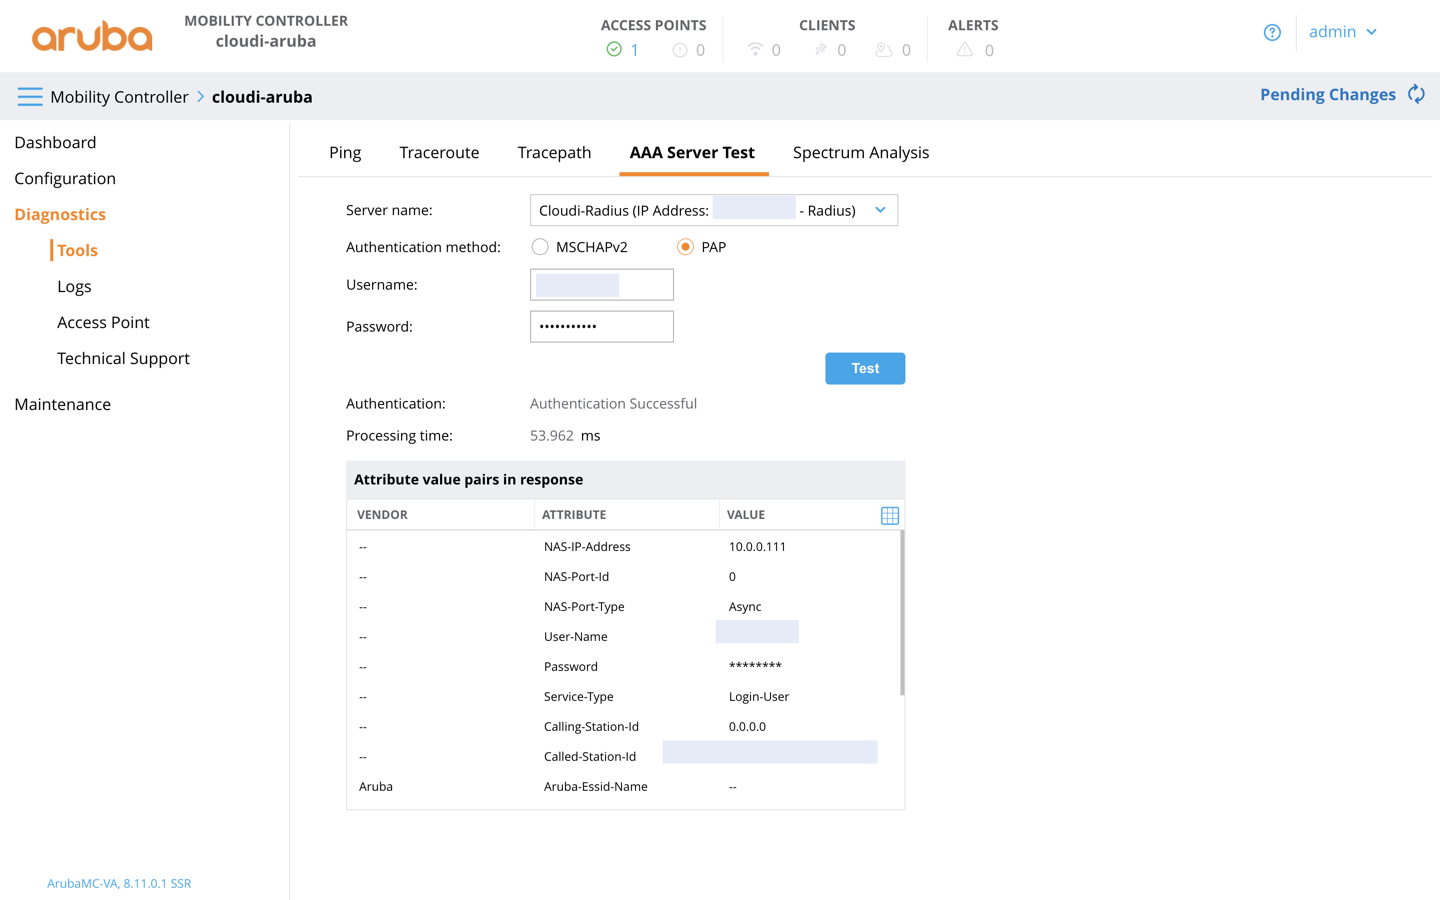Open the Server name dropdown
This screenshot has height=900, width=1440.
pos(879,210)
